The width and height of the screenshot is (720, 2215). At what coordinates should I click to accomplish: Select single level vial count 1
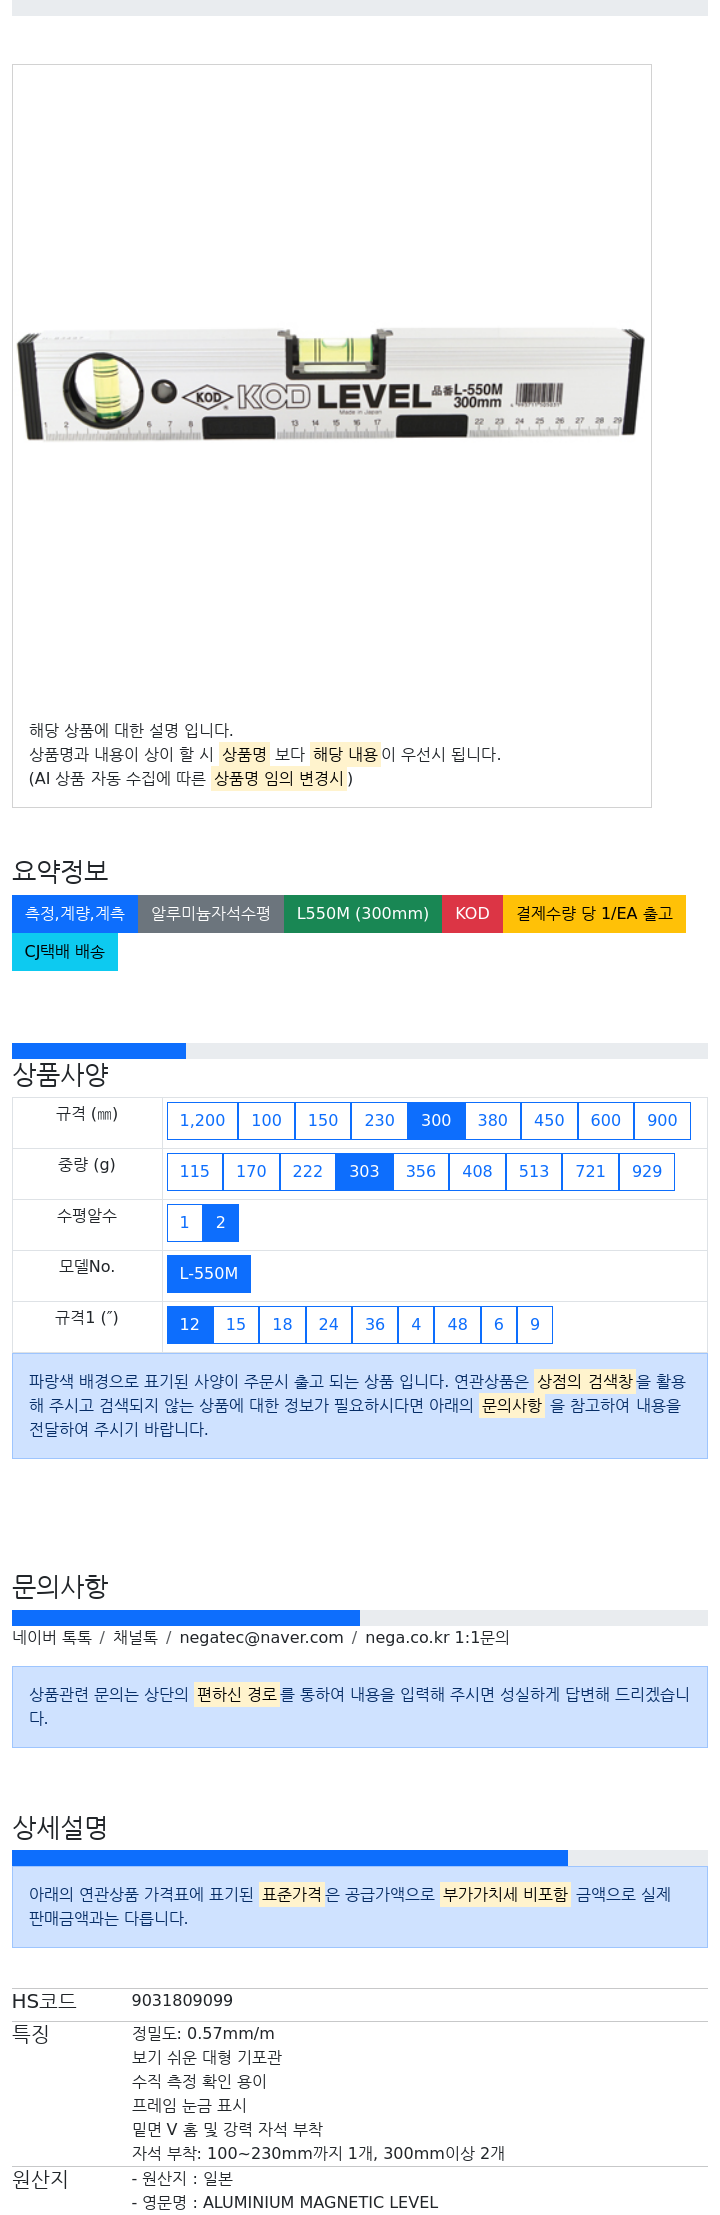coord(184,1222)
